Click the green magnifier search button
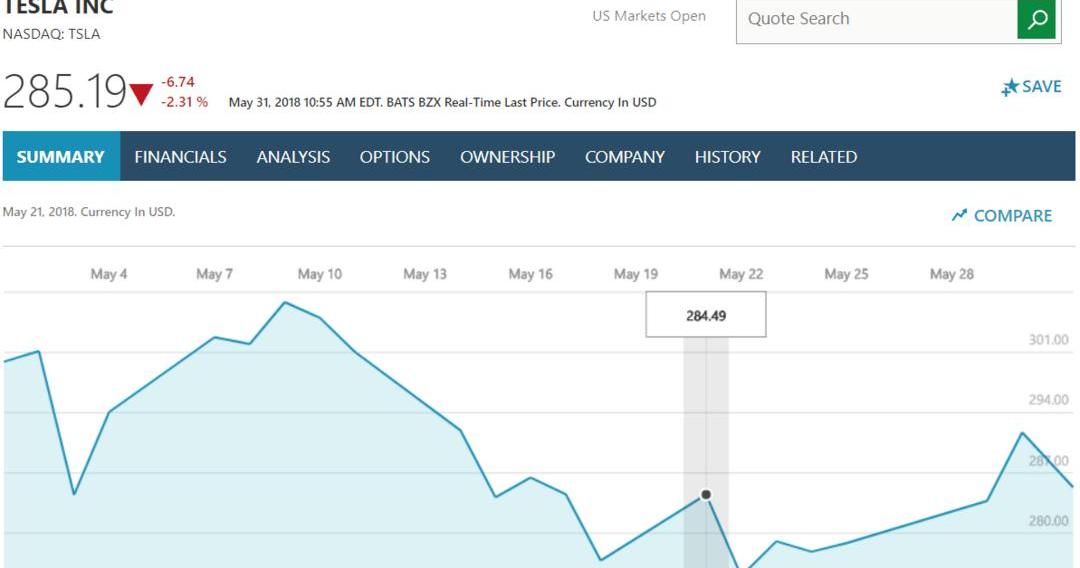 (x=1037, y=19)
